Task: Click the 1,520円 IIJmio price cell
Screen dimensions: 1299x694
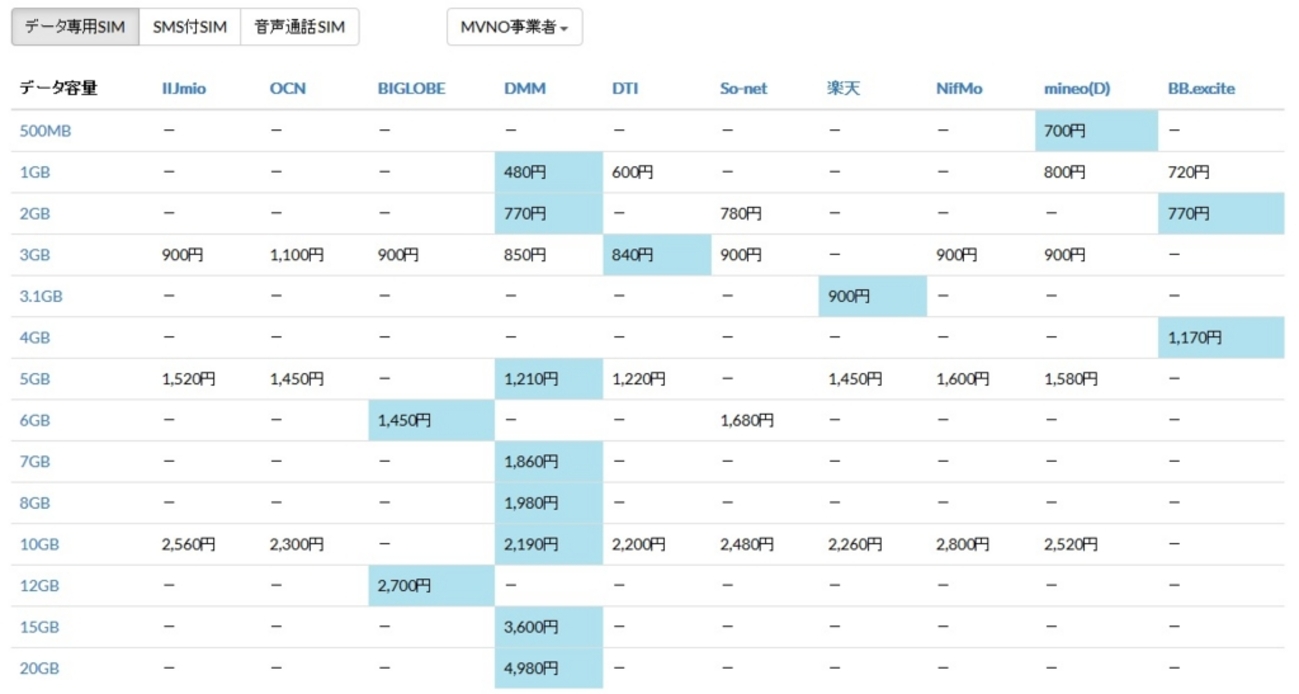Action: click(207, 379)
